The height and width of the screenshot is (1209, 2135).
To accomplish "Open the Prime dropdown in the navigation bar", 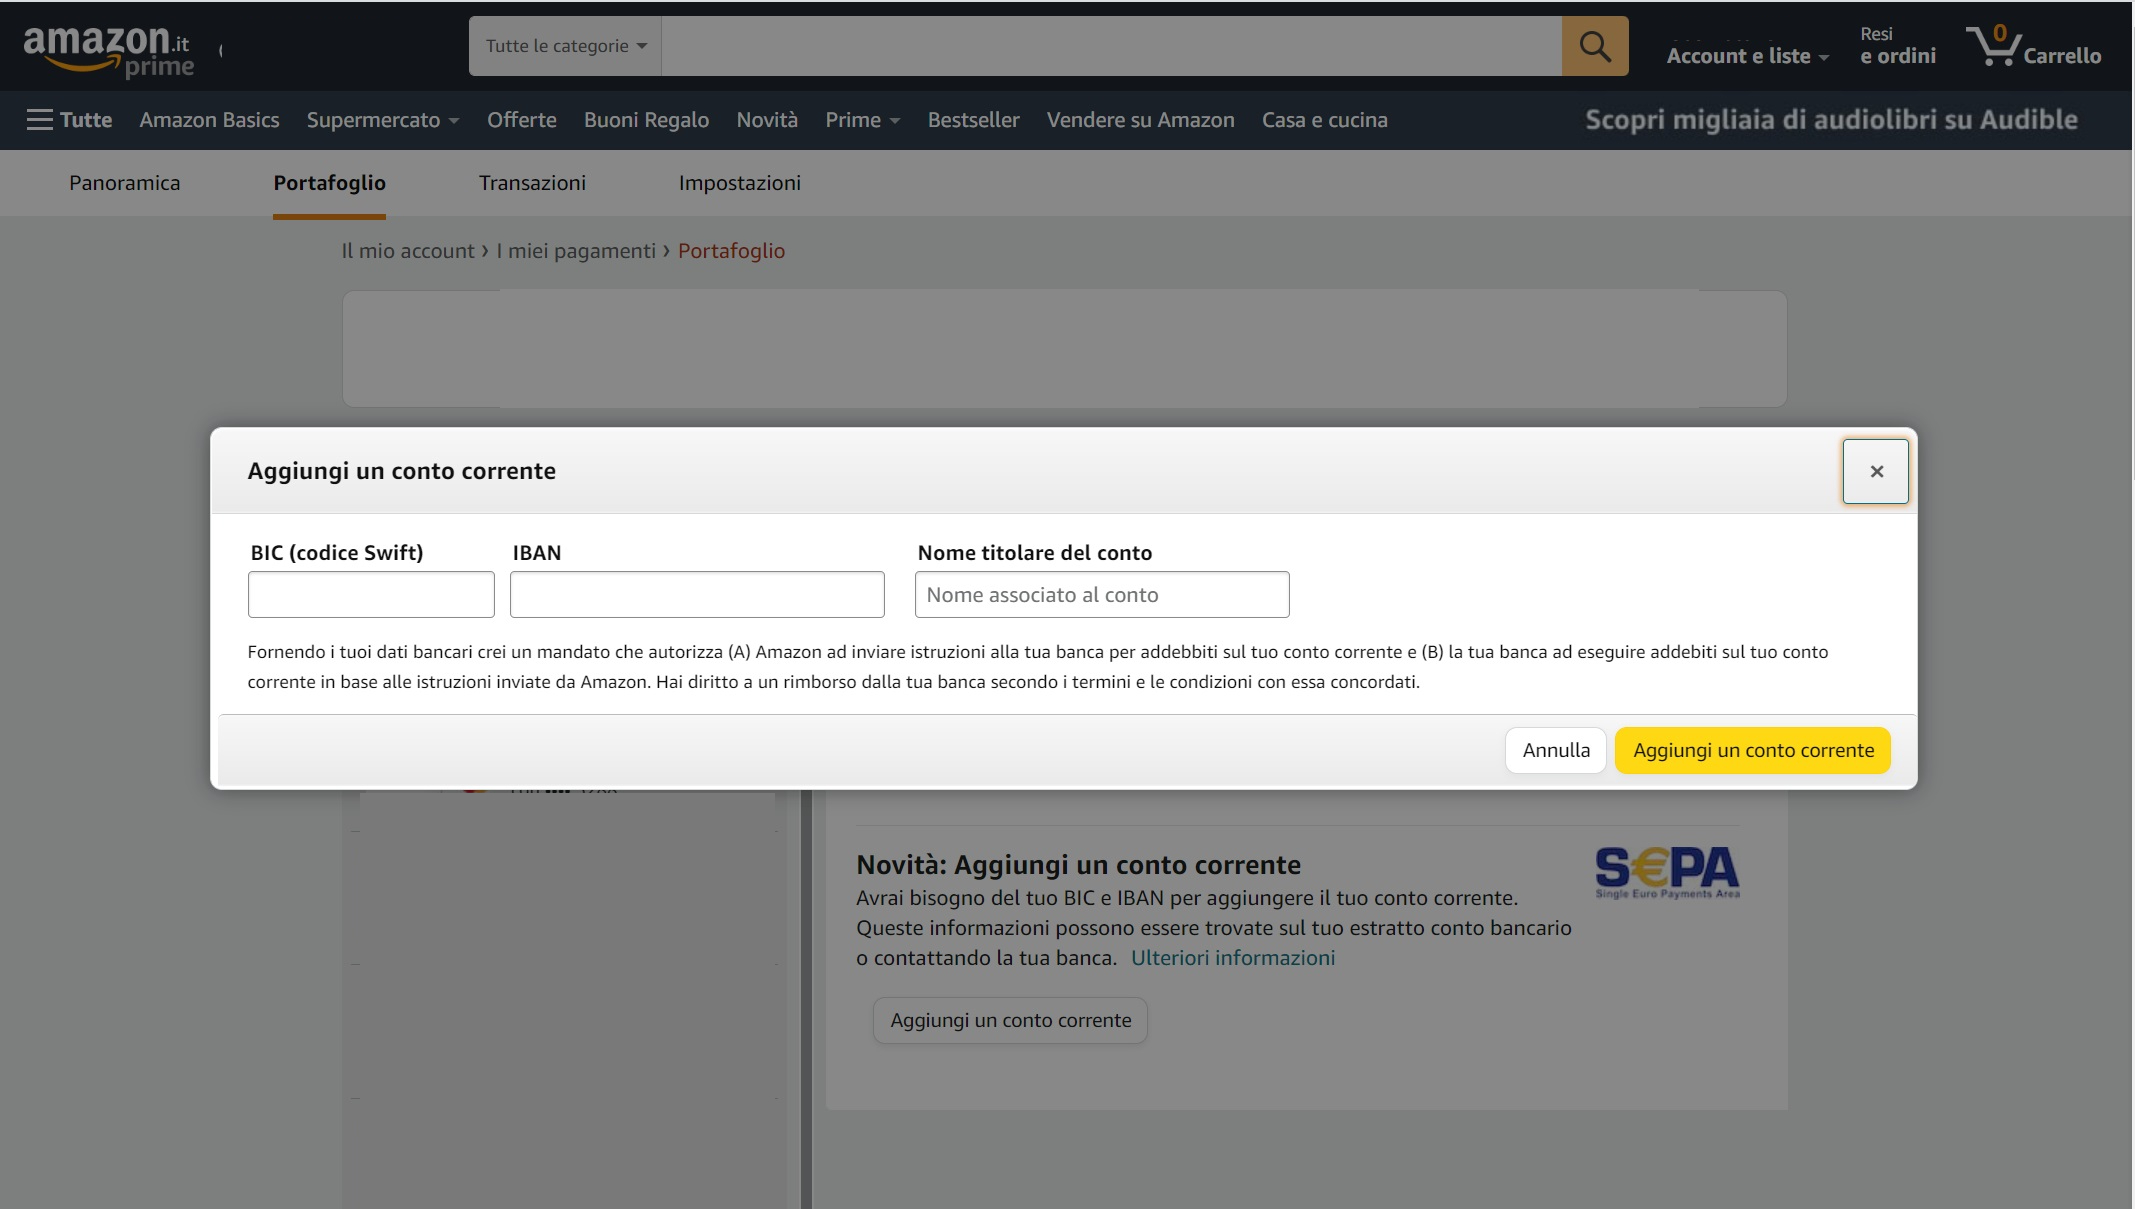I will click(x=861, y=119).
